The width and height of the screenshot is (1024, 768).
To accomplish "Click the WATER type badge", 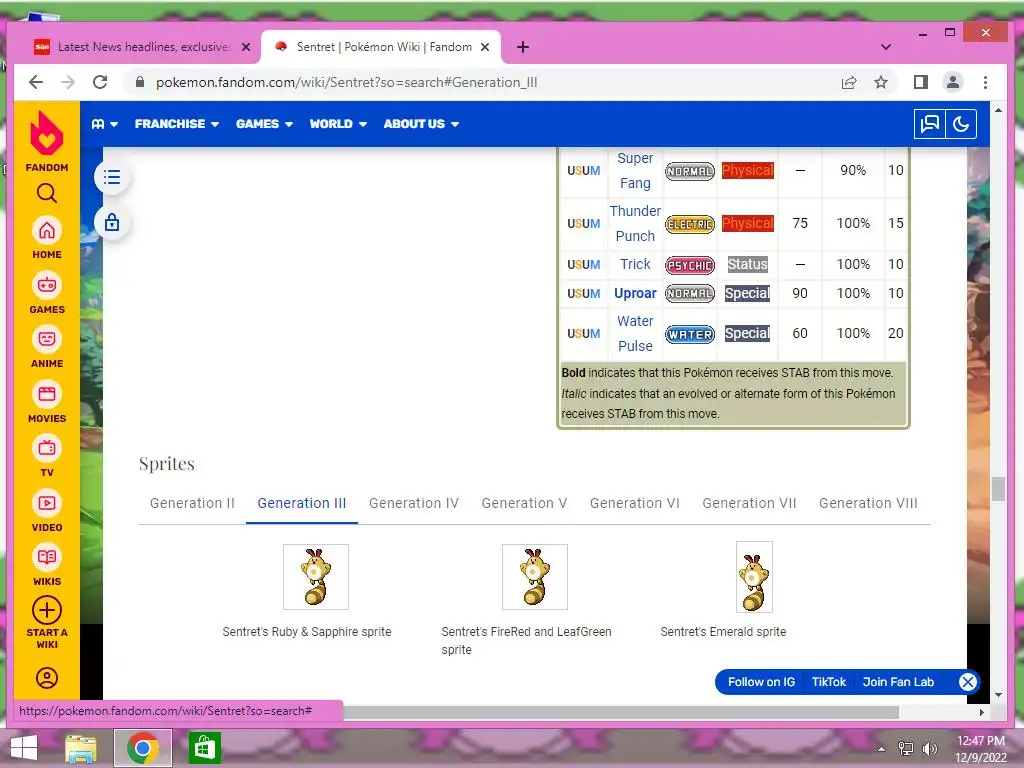I will point(690,334).
